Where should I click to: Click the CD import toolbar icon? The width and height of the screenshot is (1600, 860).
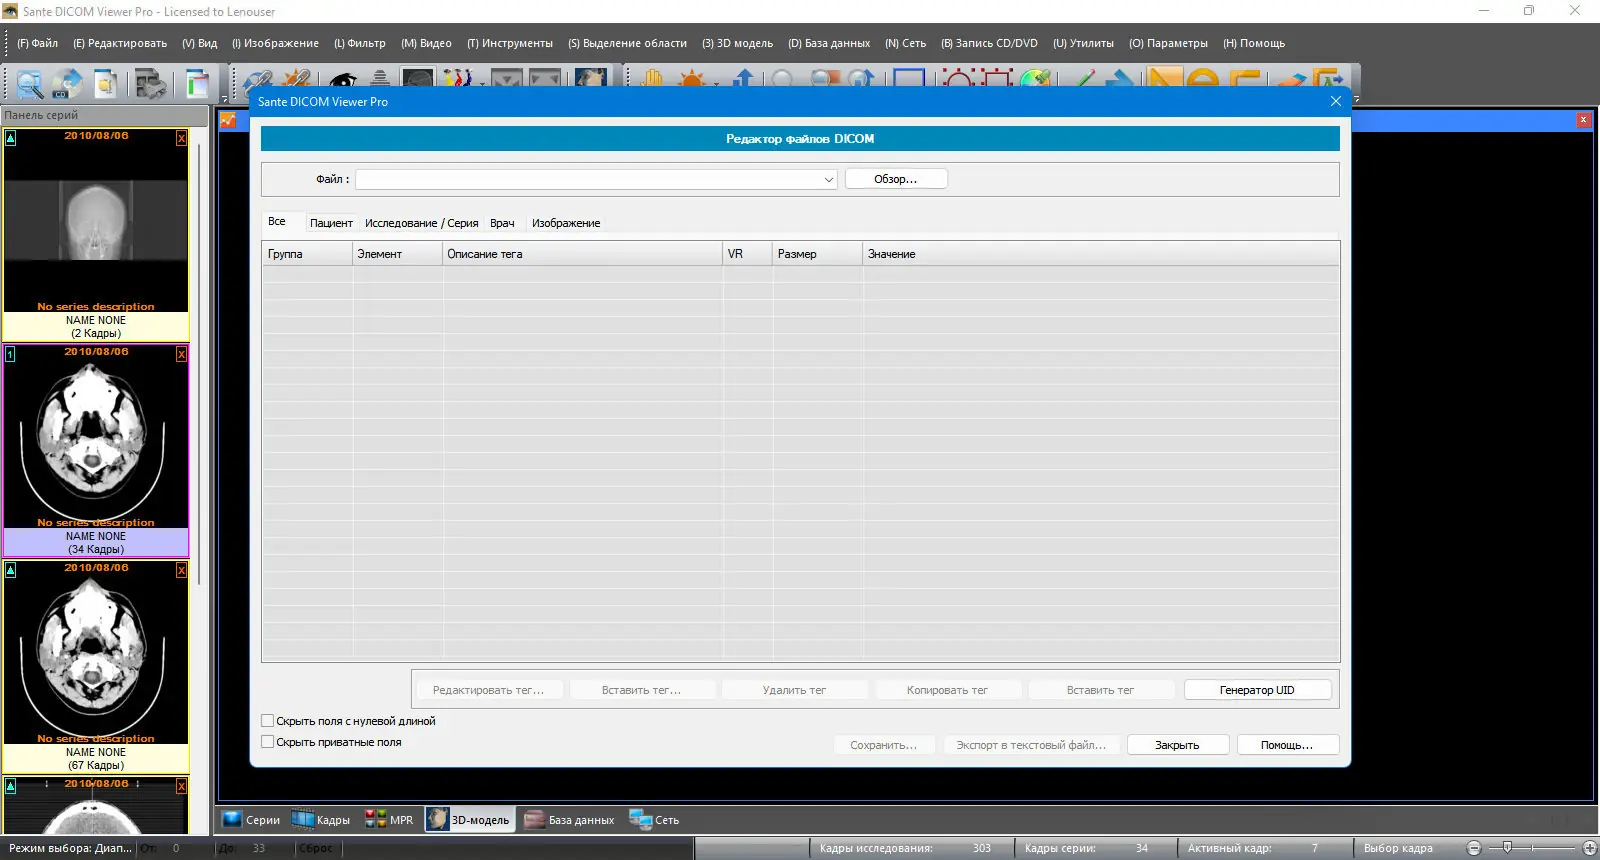click(x=67, y=84)
